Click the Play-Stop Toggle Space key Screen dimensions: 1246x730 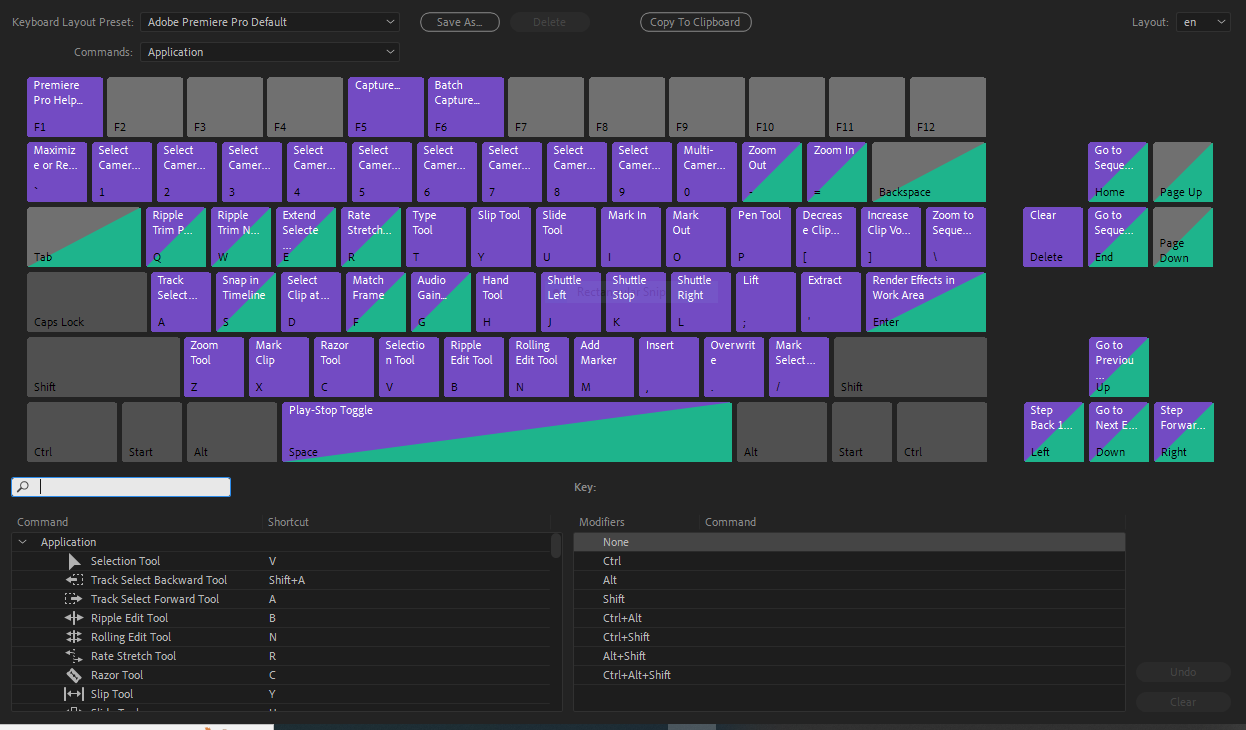click(507, 432)
